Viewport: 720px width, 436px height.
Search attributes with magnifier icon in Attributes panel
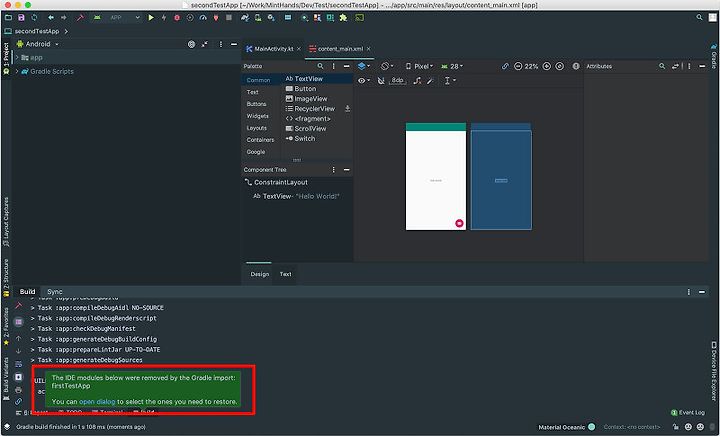(662, 66)
